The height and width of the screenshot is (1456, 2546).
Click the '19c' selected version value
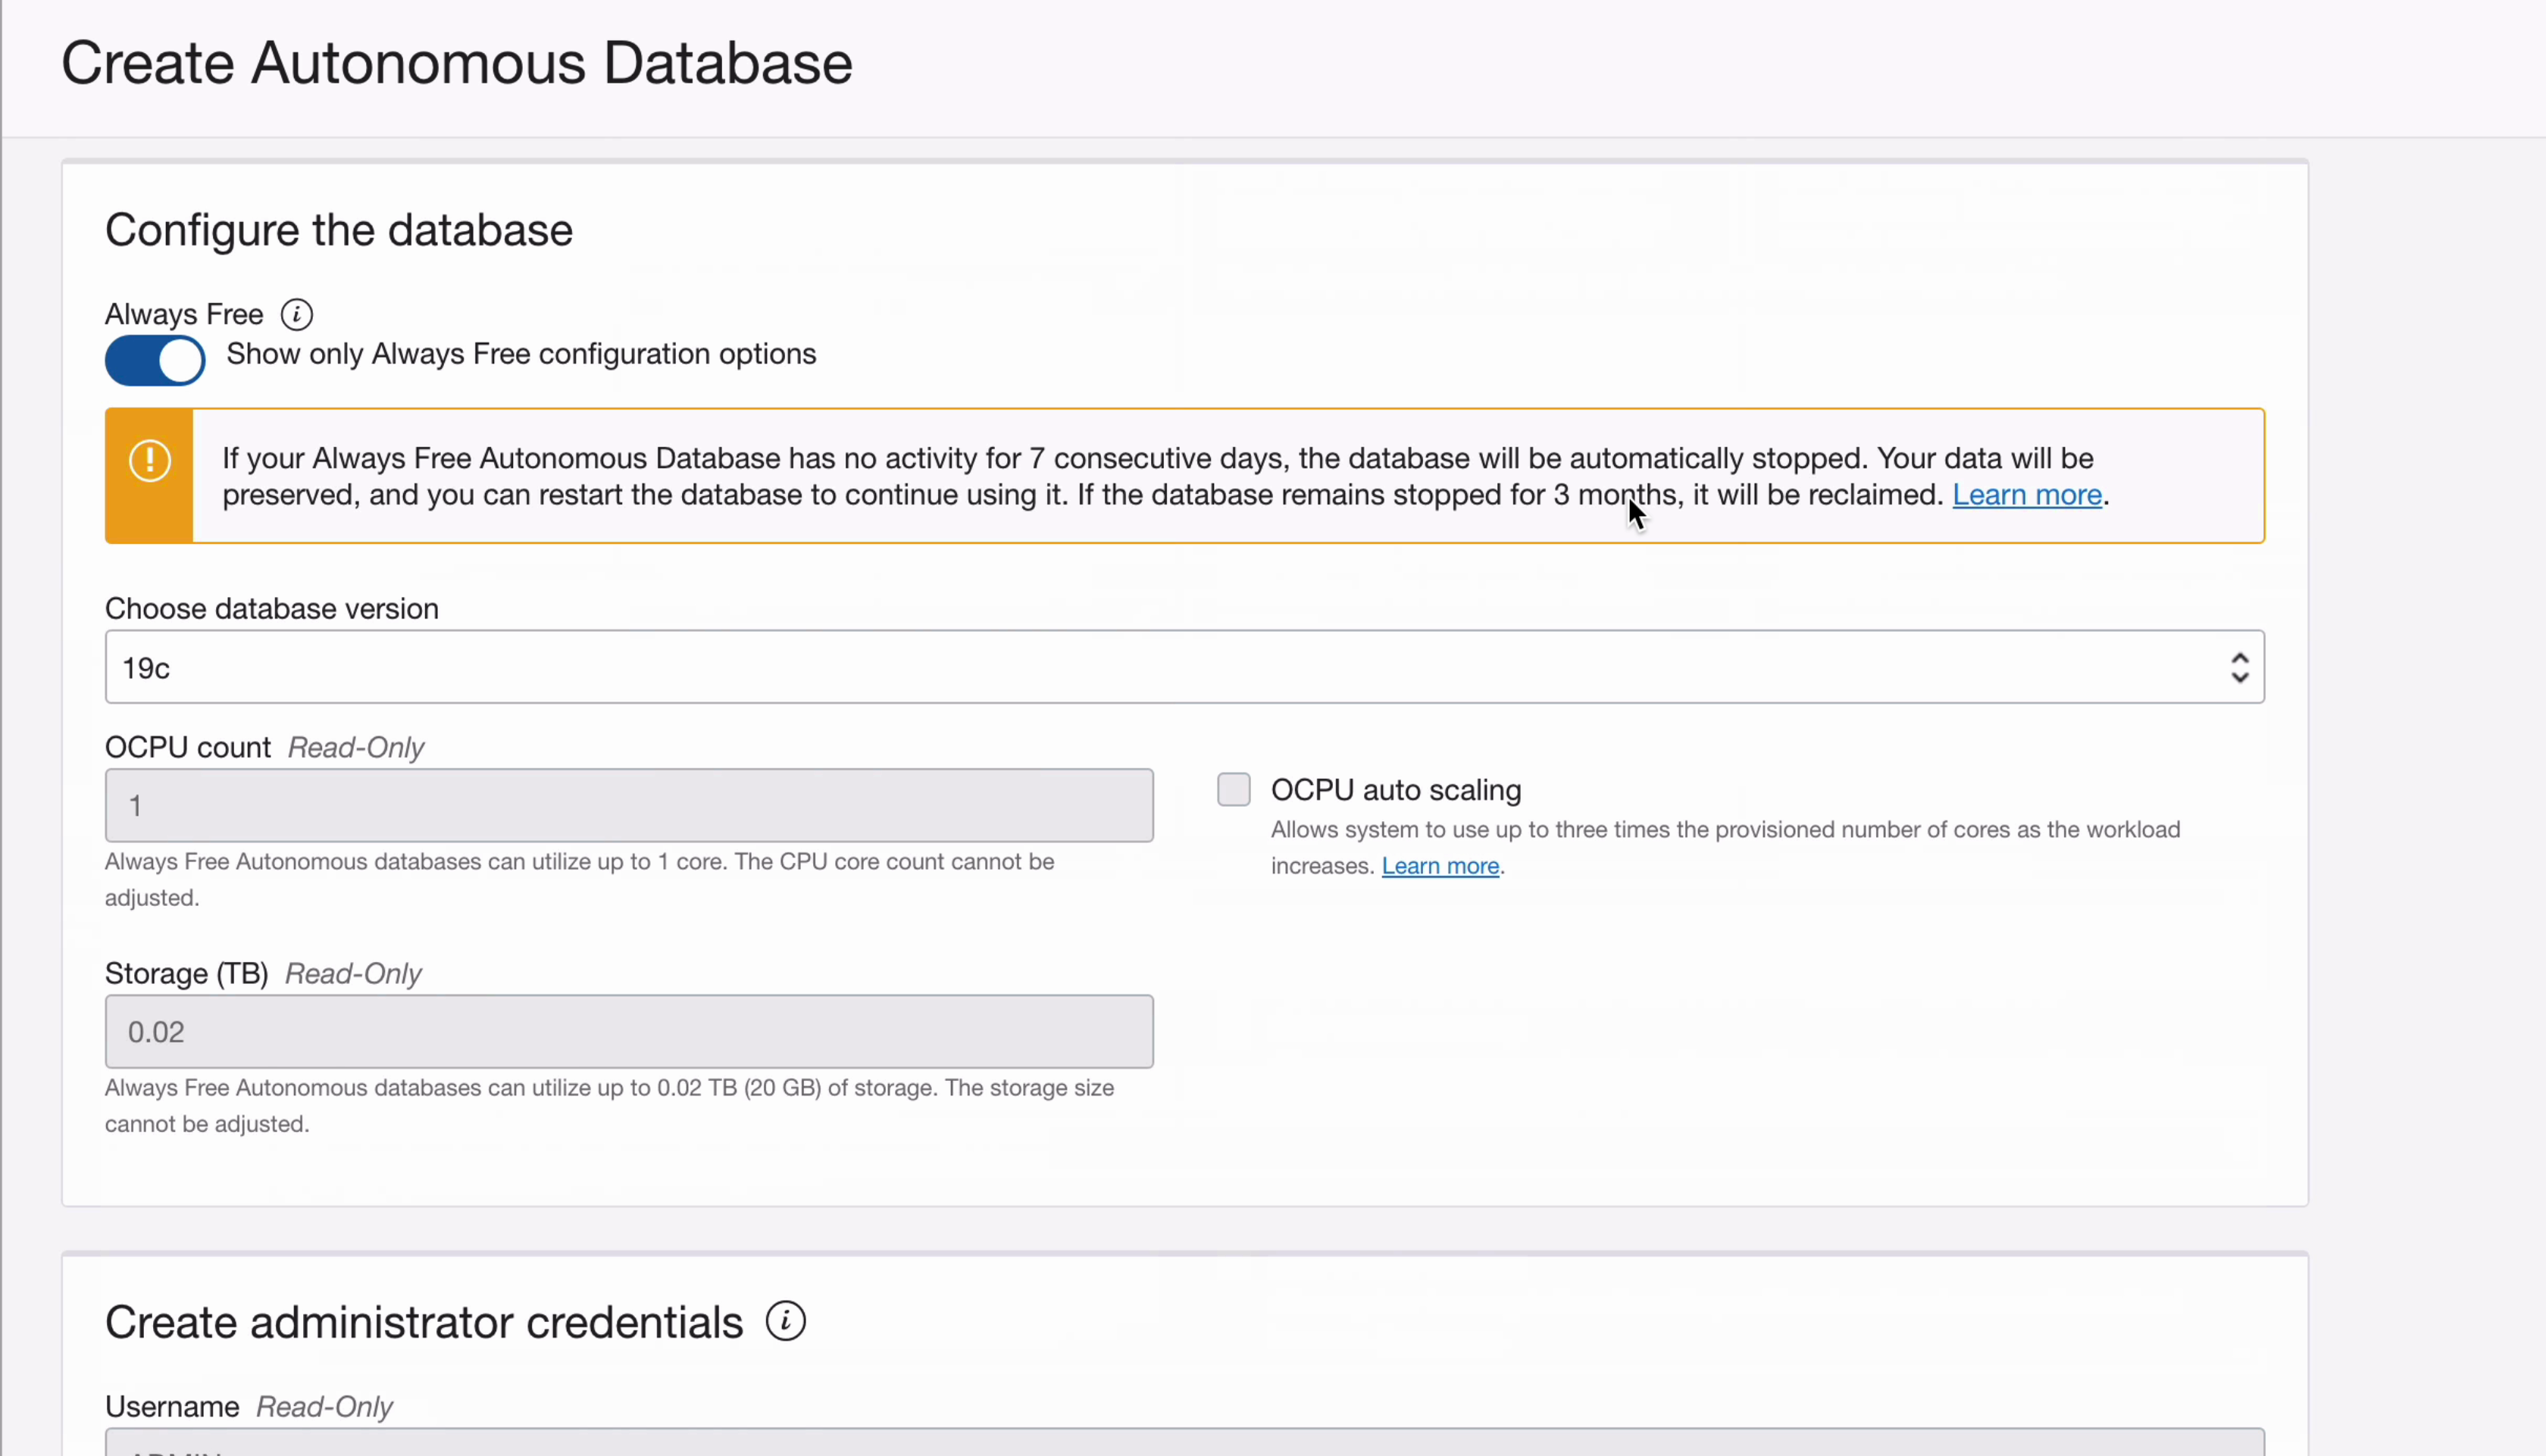(146, 668)
